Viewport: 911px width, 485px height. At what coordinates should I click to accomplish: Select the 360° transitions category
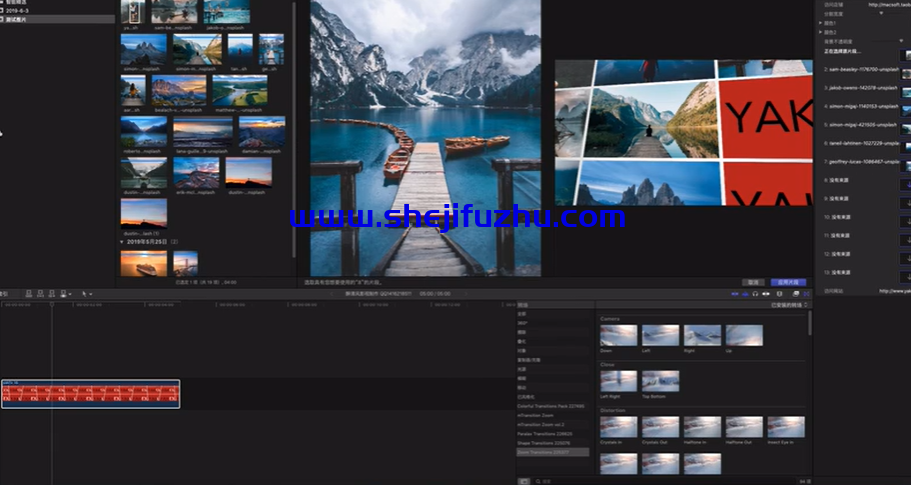point(551,323)
